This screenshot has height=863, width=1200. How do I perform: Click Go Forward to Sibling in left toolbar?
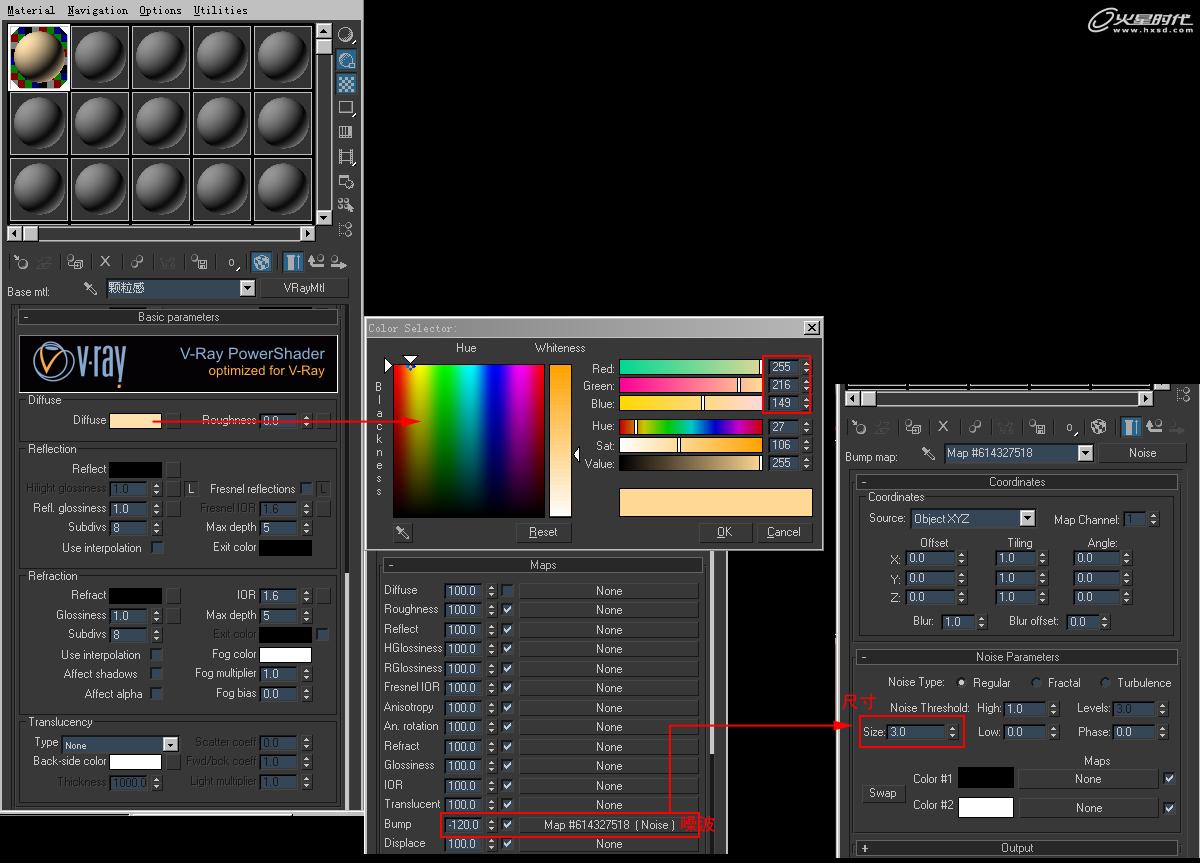pos(339,262)
